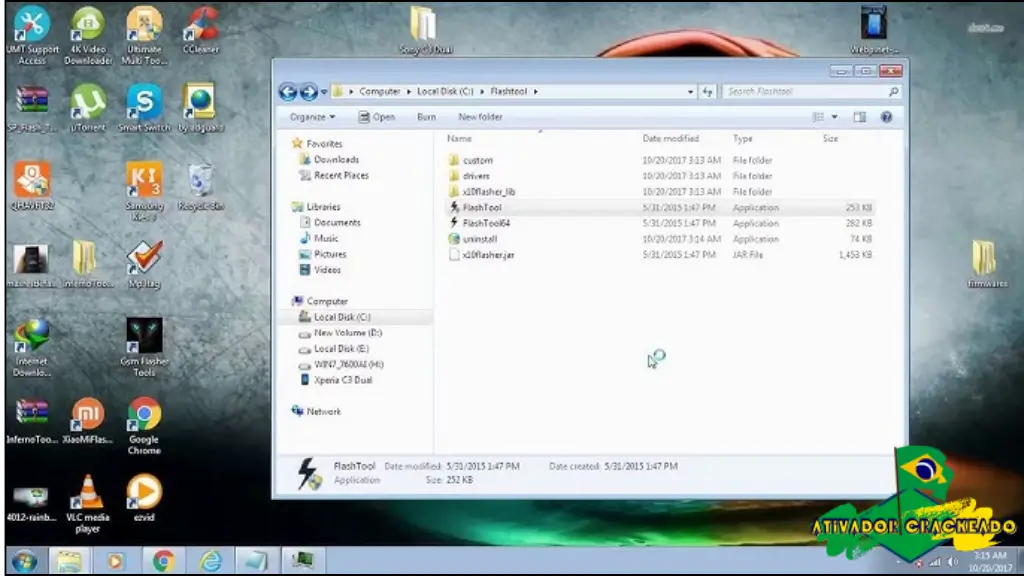Launch CCleaner from desktop
The width and height of the screenshot is (1024, 576).
[x=200, y=30]
